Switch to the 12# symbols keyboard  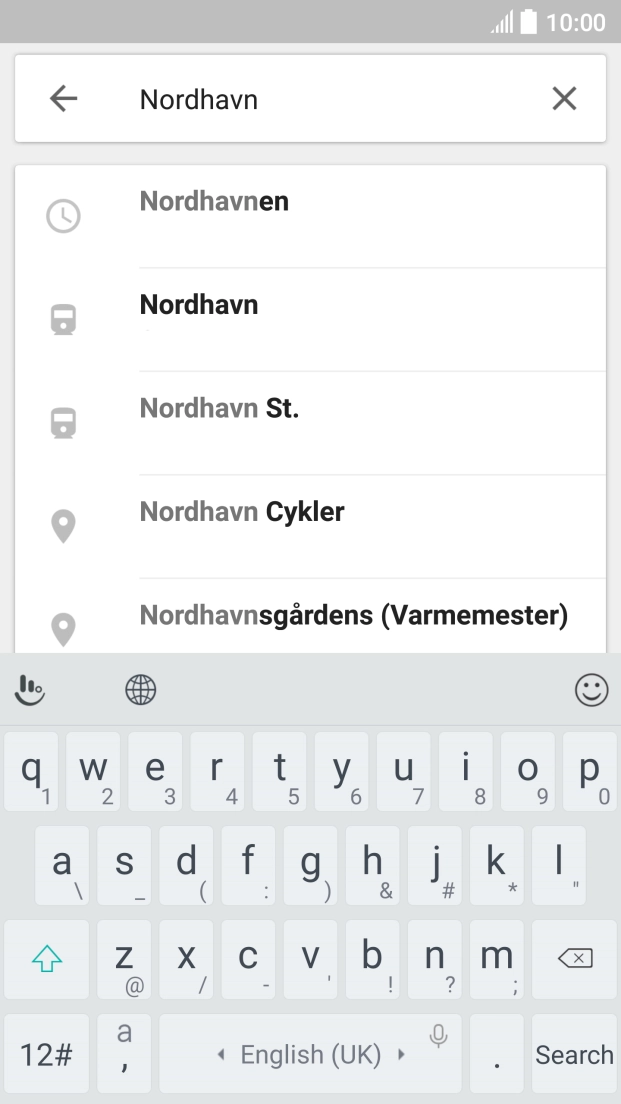click(46, 1054)
